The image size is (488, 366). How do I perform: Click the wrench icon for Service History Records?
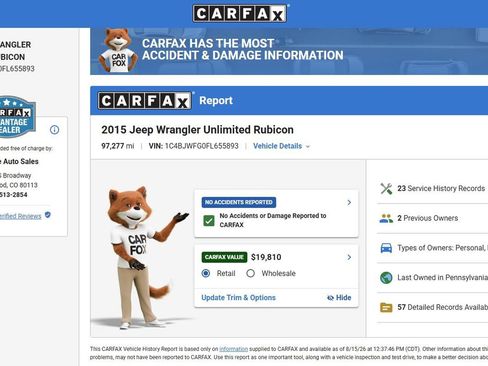(x=386, y=189)
